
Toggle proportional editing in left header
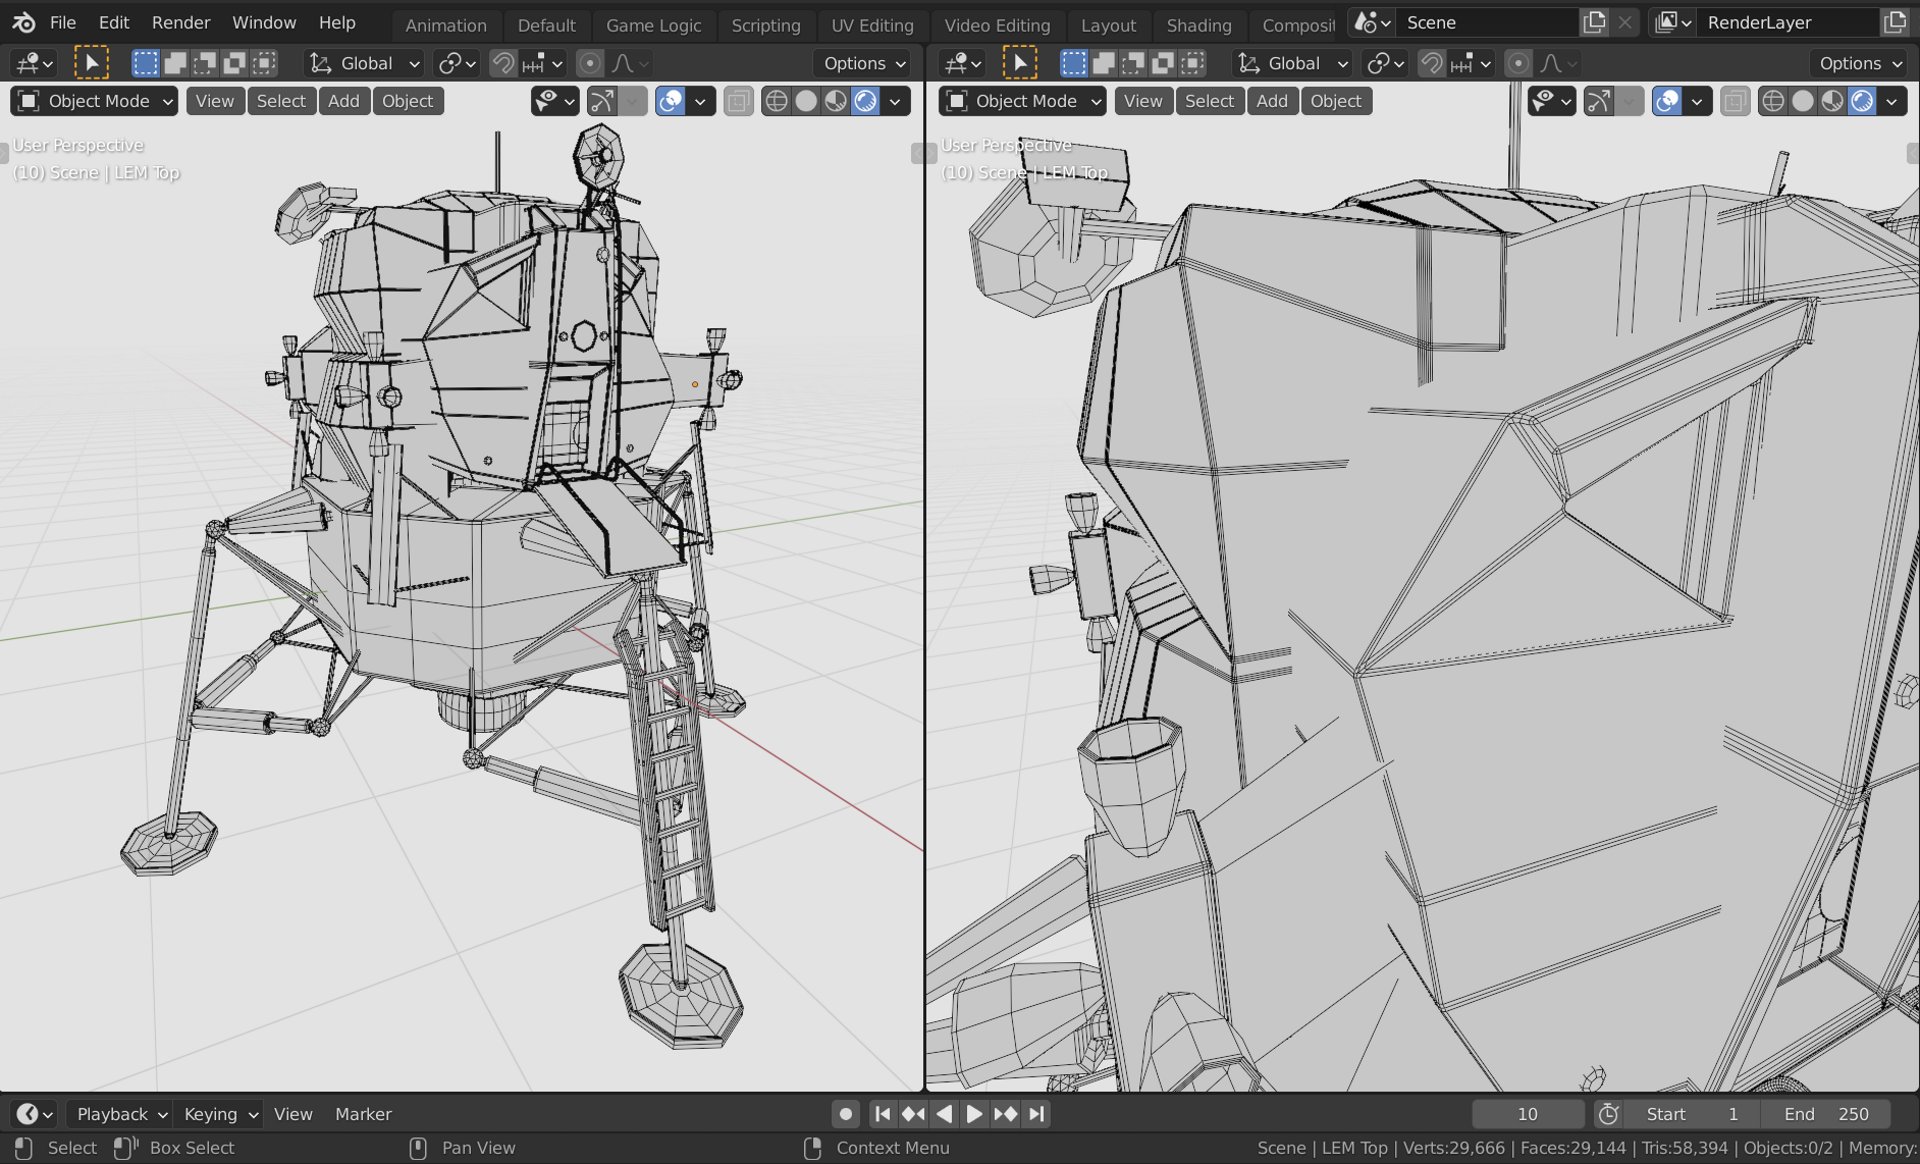click(x=590, y=63)
